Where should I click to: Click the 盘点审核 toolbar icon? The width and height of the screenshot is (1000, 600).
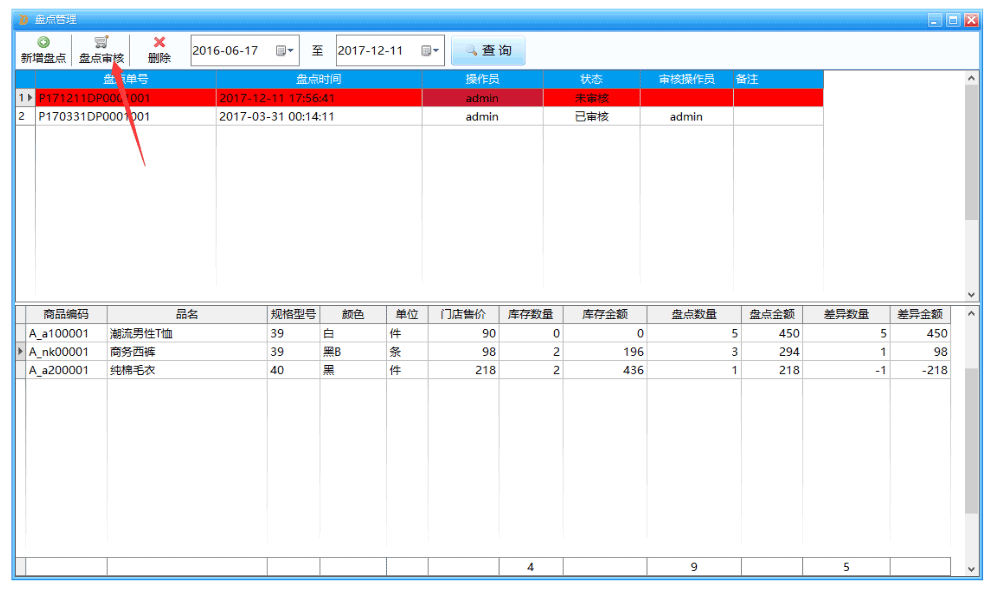pos(101,43)
